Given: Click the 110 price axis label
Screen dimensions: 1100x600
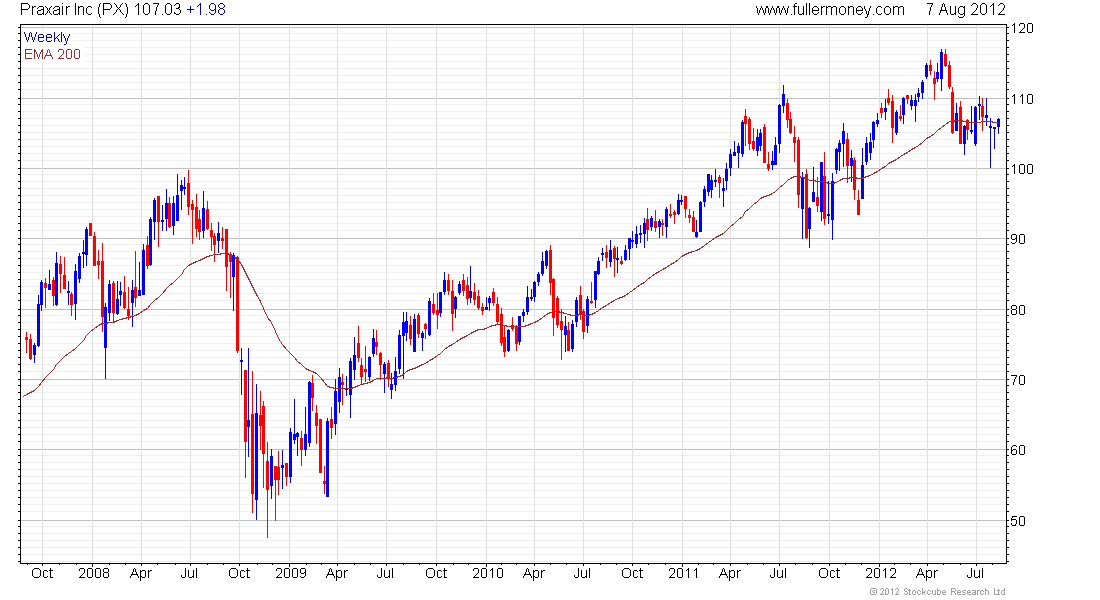Looking at the screenshot, I should click(x=1022, y=99).
